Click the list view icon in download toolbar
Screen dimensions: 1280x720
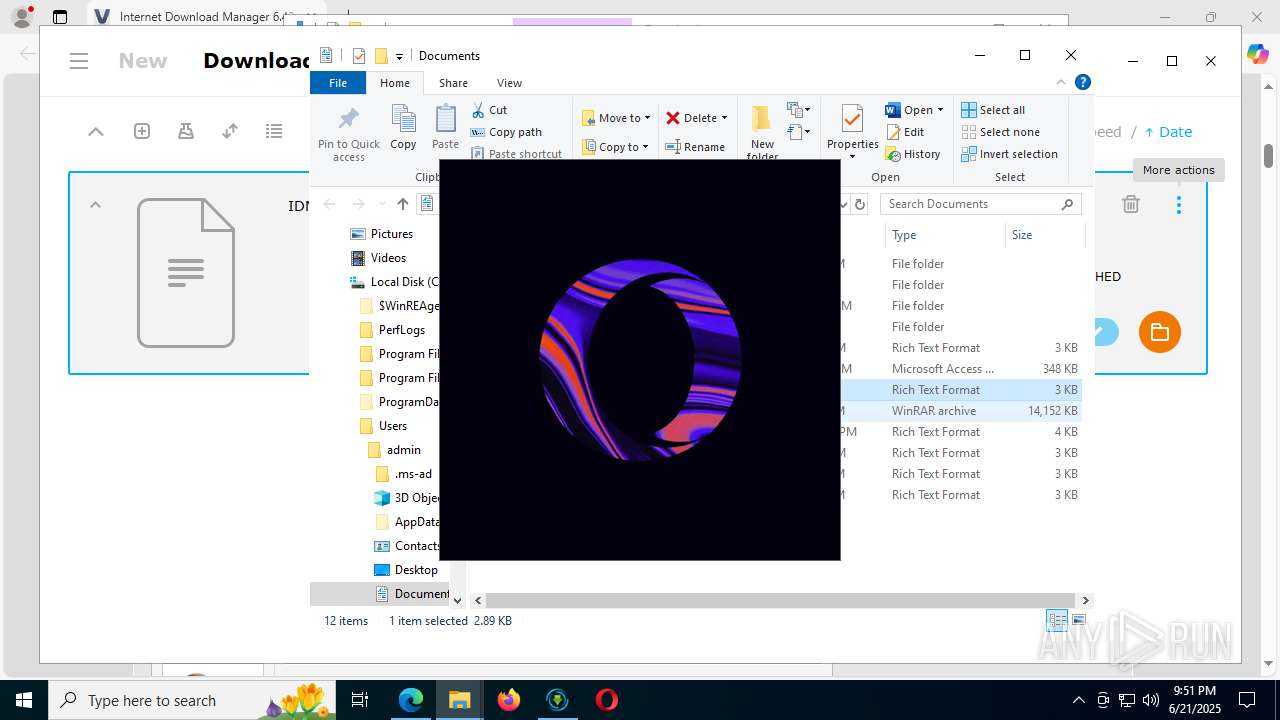click(274, 131)
